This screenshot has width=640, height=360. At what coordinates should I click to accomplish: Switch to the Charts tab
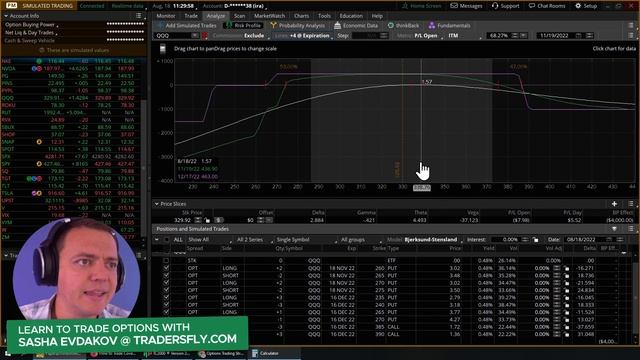[x=301, y=16]
